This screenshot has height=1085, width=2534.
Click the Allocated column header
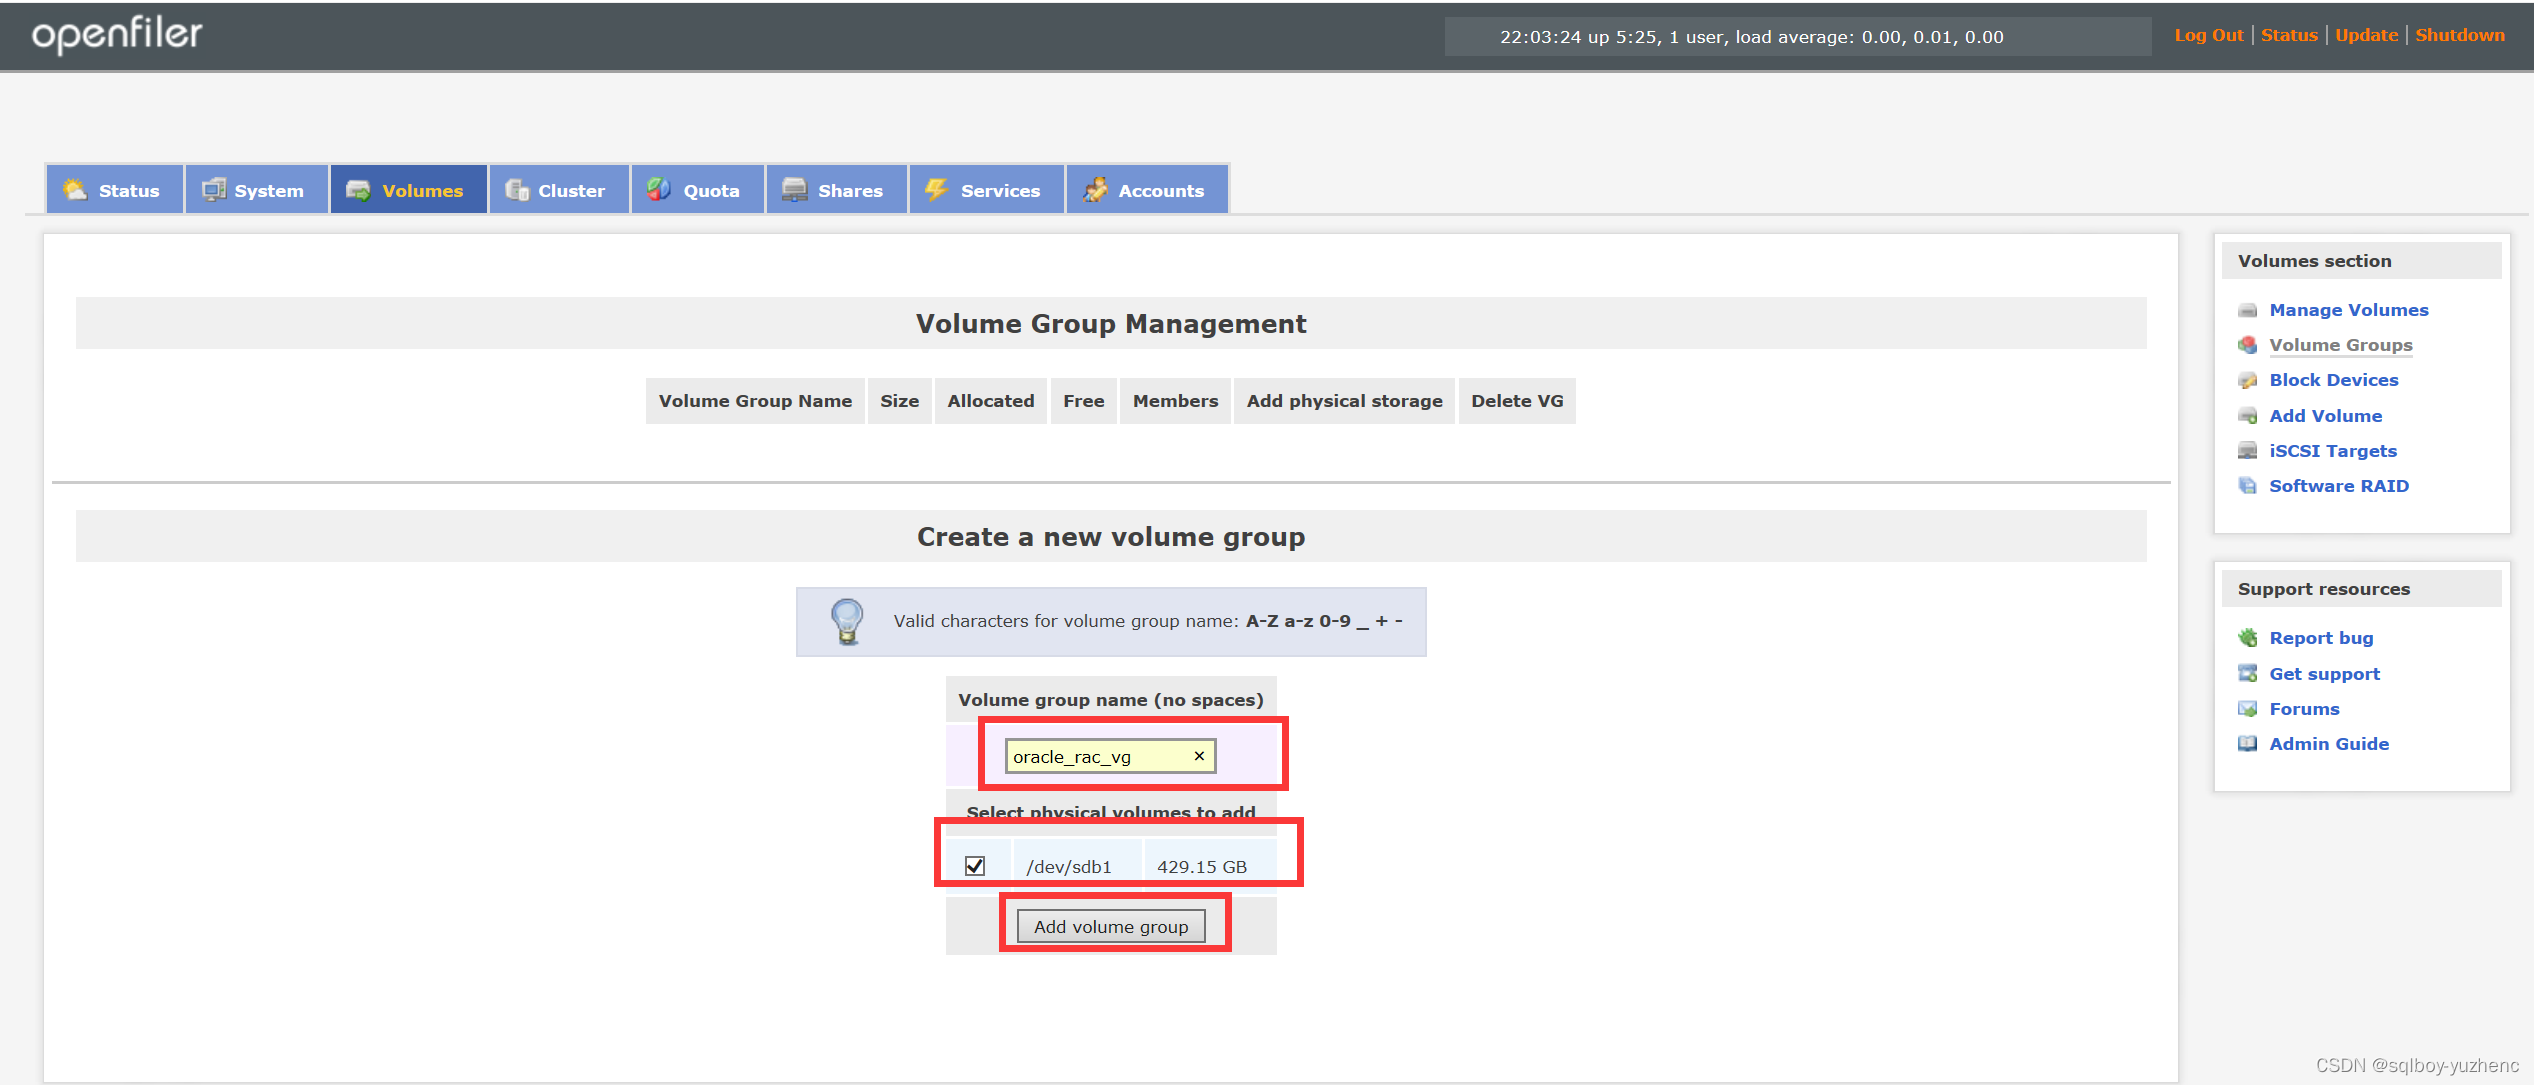point(990,401)
